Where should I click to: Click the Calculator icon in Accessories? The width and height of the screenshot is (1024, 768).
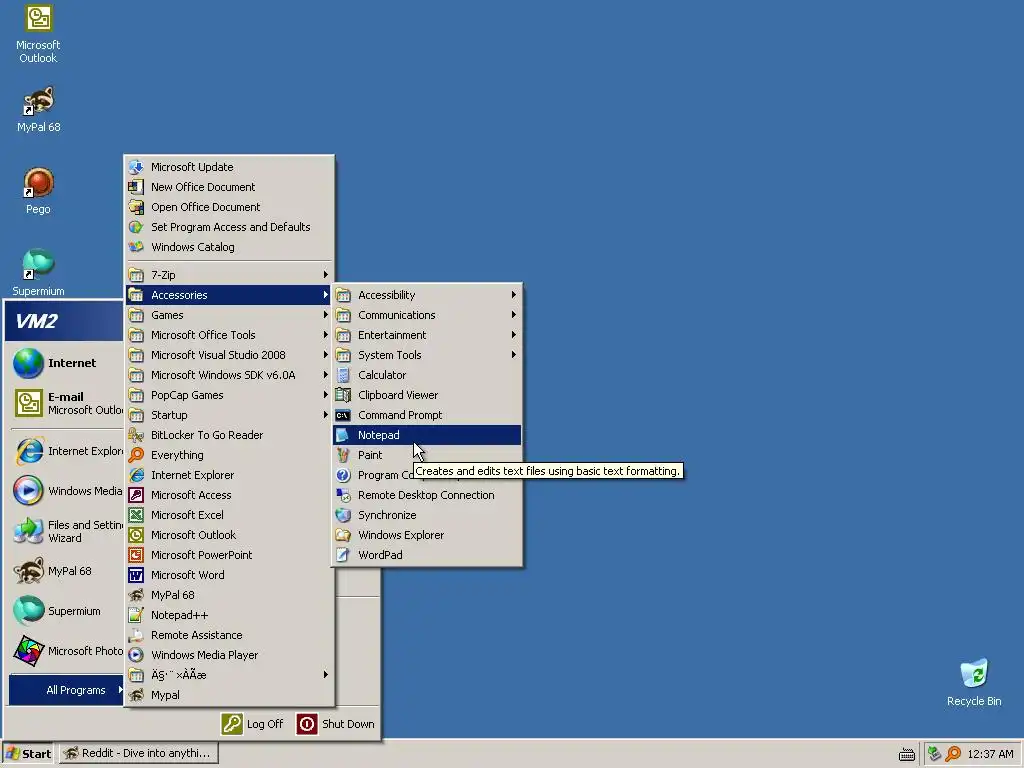[x=343, y=375]
